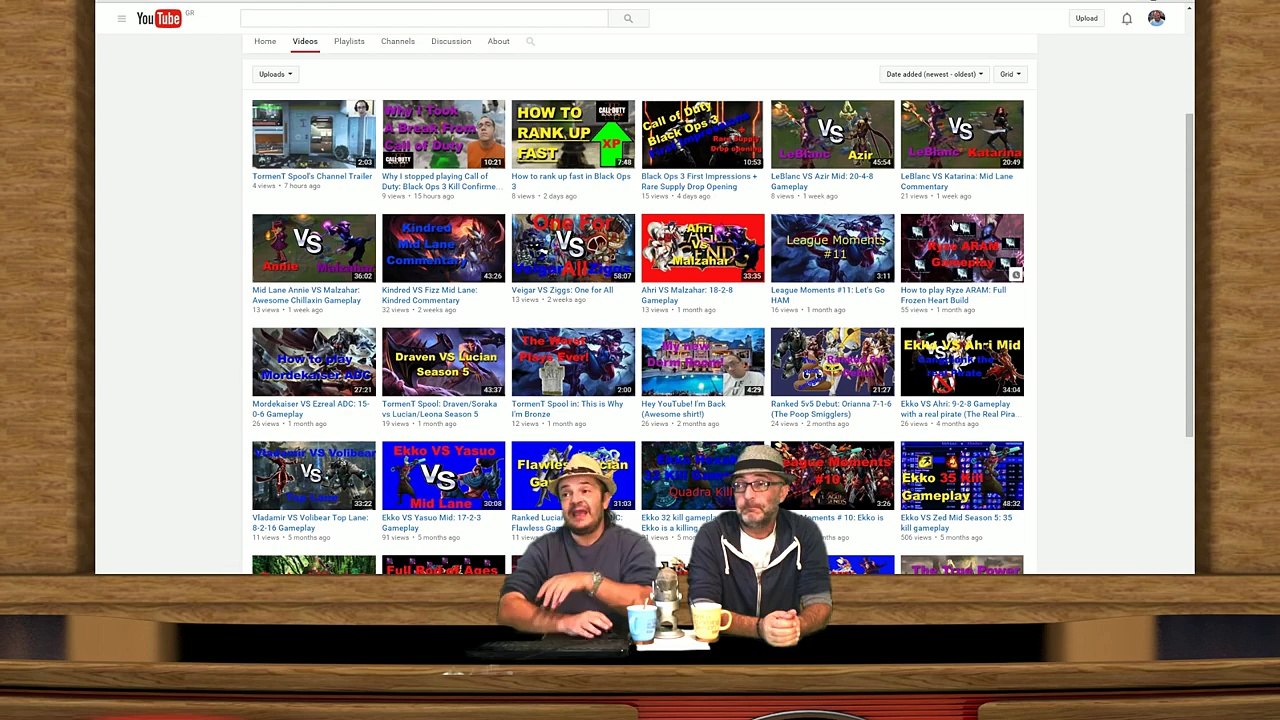Open link LeBlanc VS Katarina: Mid Lane Commentary
This screenshot has height=720, width=1280.
pyautogui.click(x=957, y=182)
